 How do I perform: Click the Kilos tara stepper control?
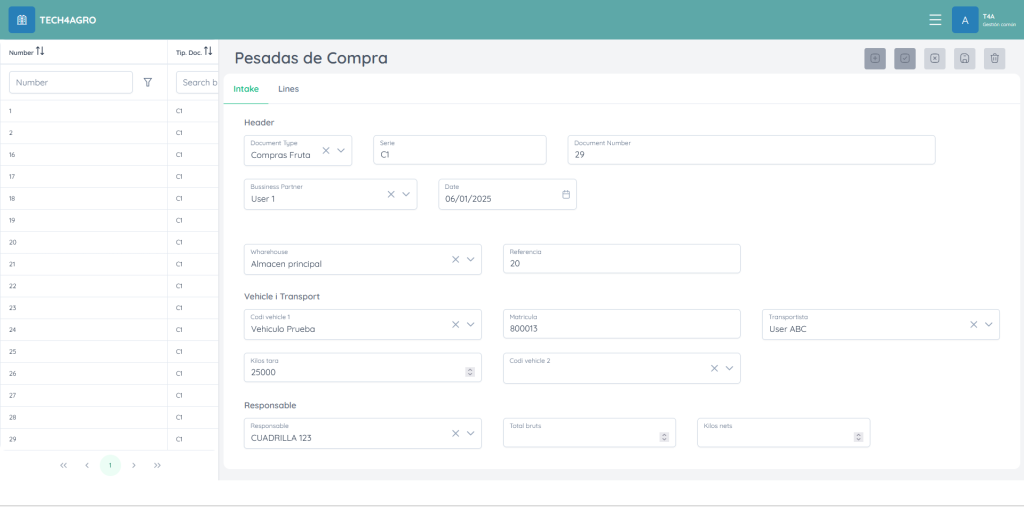470,372
